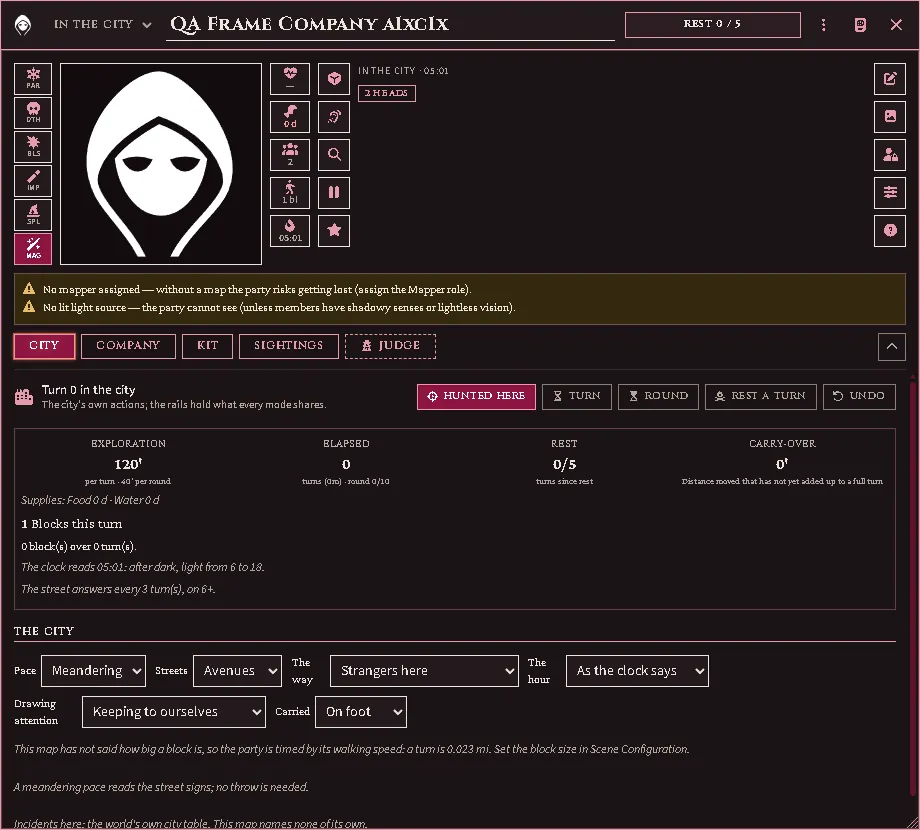The width and height of the screenshot is (920, 830).
Task: Open the Keeping to ourselves dropdown
Action: (x=174, y=712)
